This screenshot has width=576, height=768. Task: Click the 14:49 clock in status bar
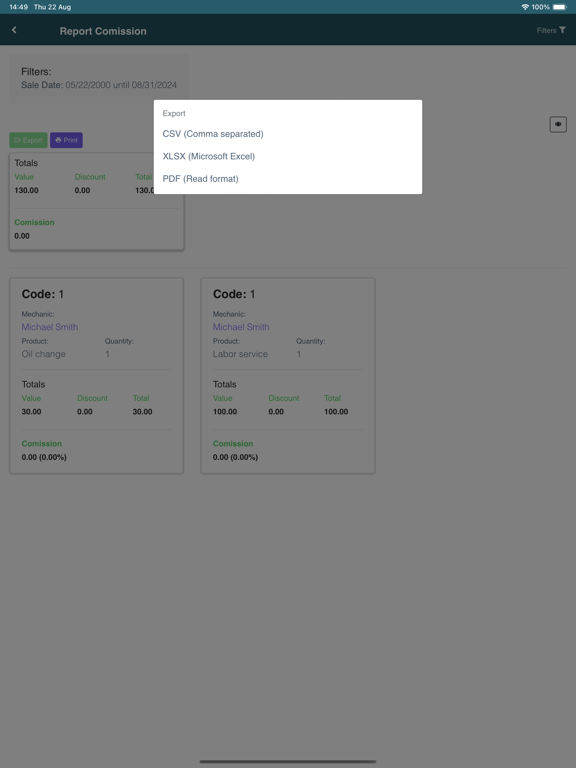click(x=19, y=7)
